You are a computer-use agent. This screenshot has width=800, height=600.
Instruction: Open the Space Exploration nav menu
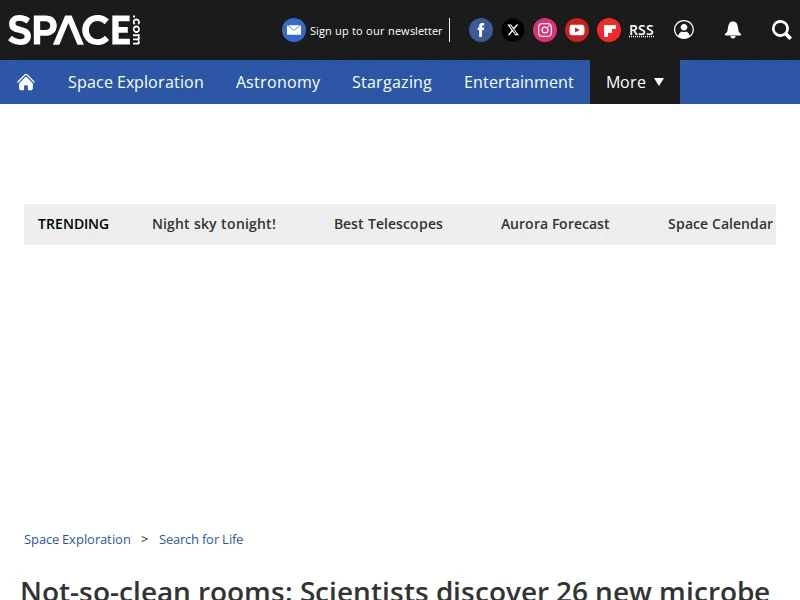point(136,82)
